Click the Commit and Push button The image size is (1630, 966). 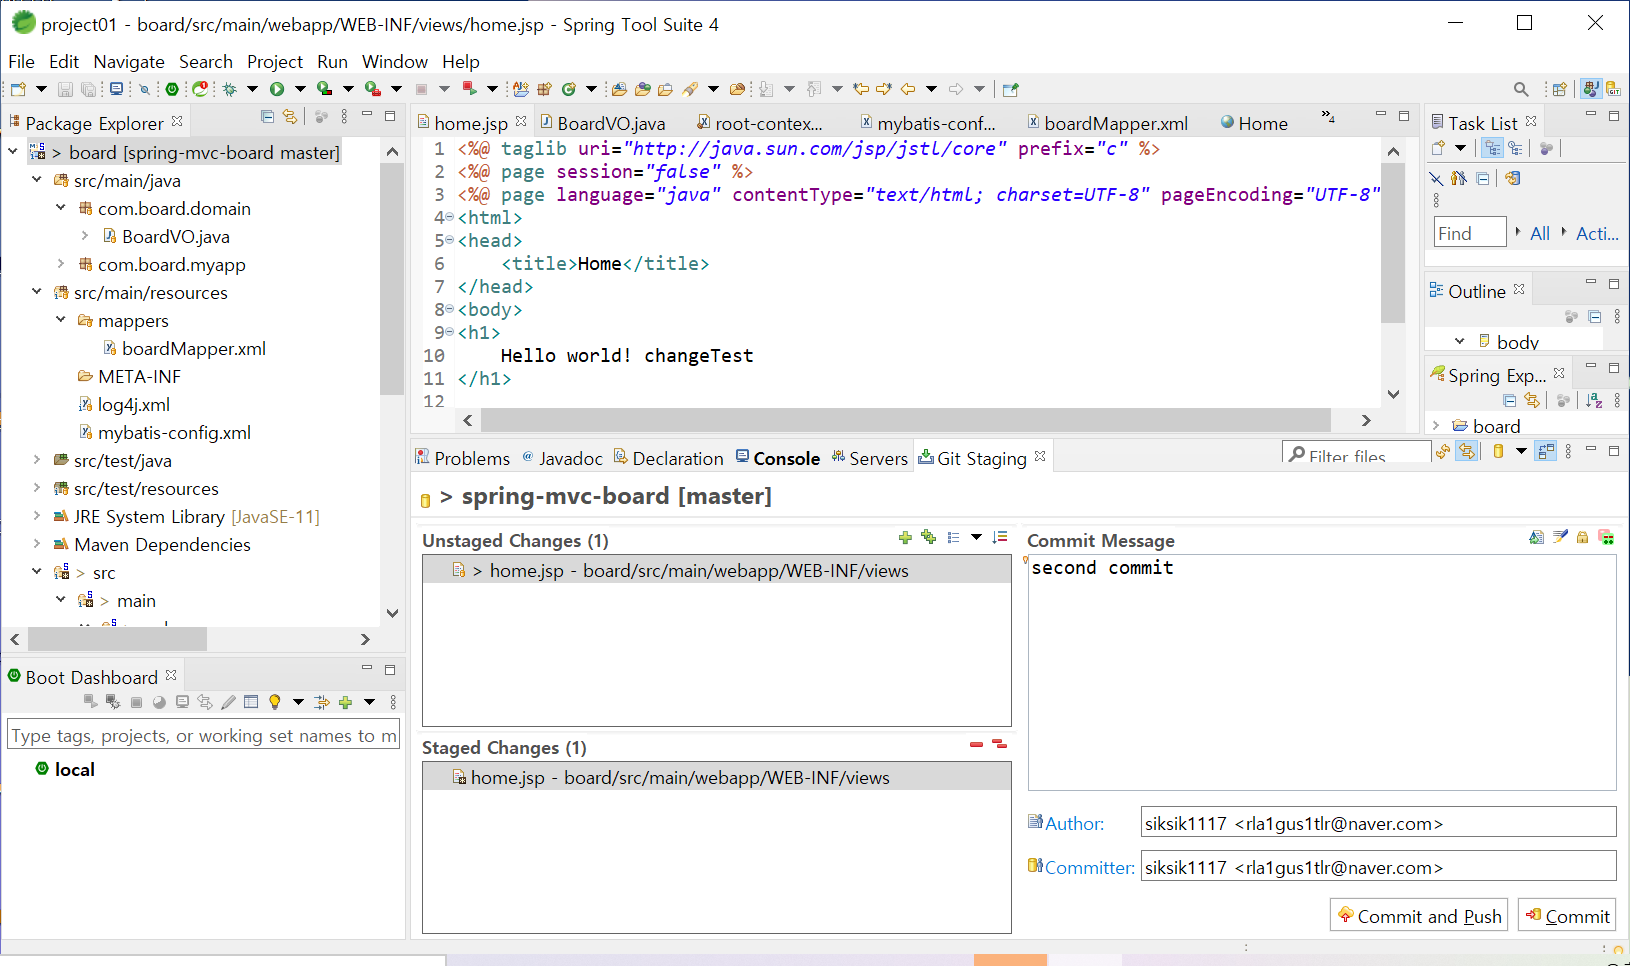coord(1418,916)
